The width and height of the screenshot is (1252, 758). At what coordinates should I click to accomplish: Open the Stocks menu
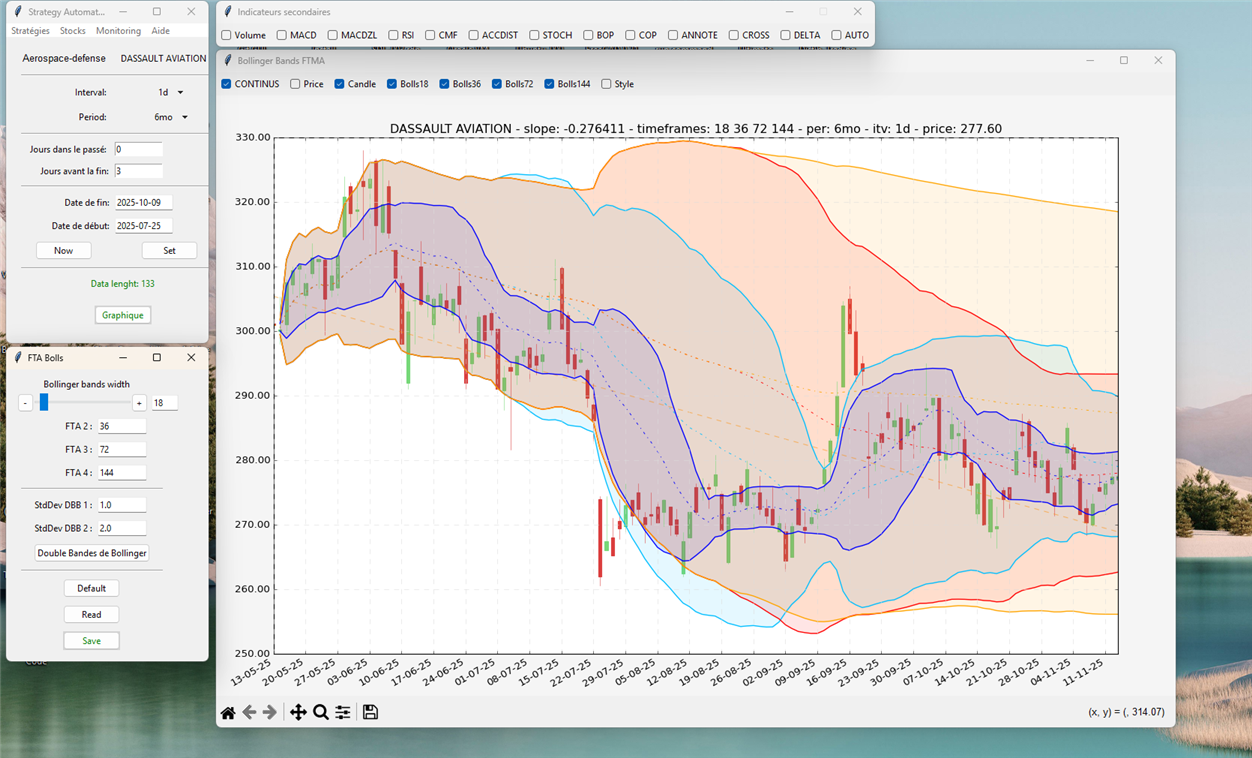click(x=73, y=31)
